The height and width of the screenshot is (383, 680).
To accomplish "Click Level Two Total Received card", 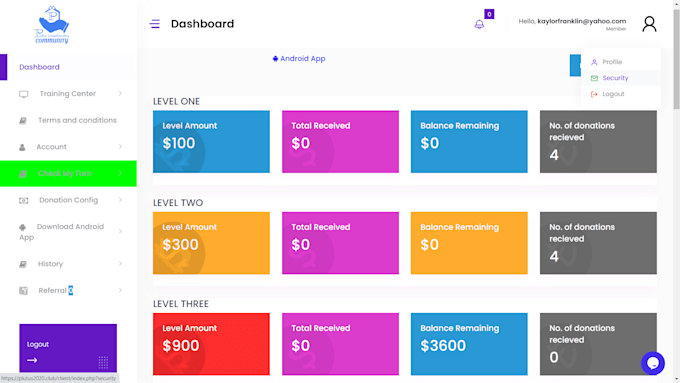I will 340,243.
